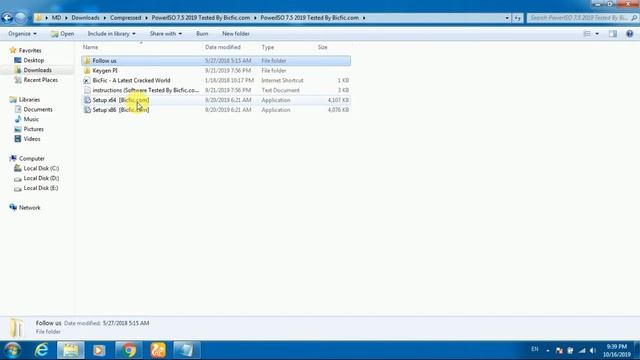Show hidden tray icons arrow

(548, 351)
